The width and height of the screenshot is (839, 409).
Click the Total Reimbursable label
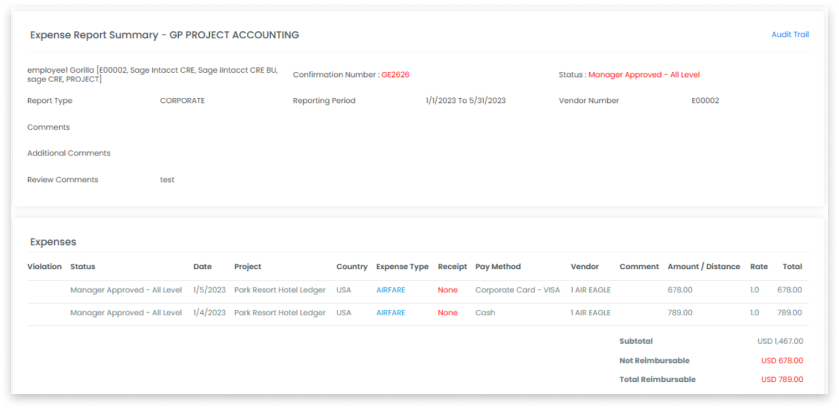[658, 379]
